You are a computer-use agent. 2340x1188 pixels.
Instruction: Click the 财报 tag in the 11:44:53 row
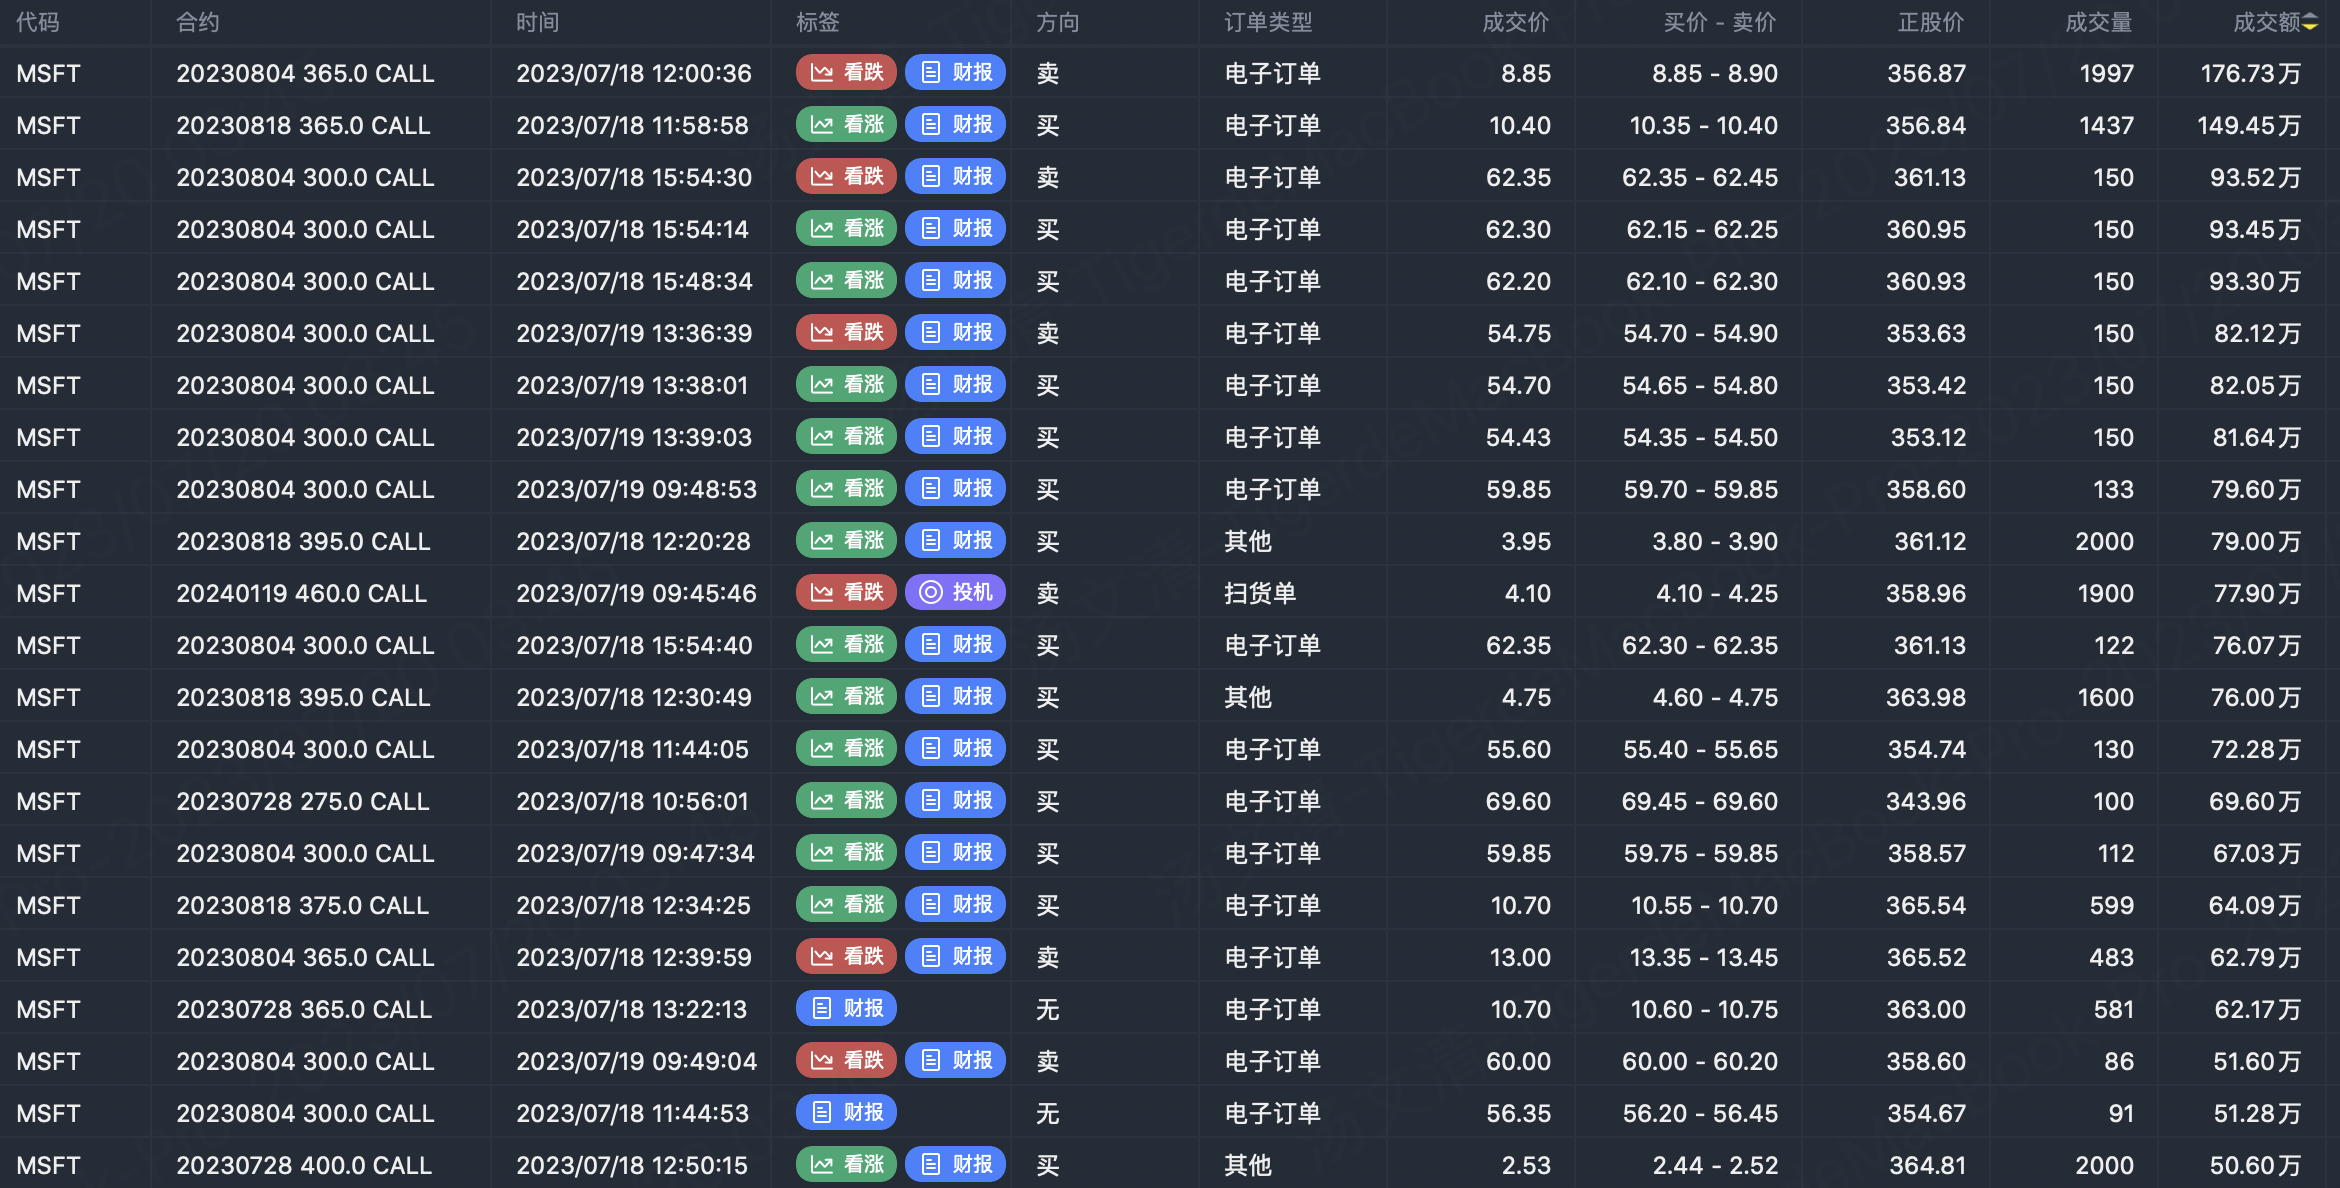(846, 1112)
